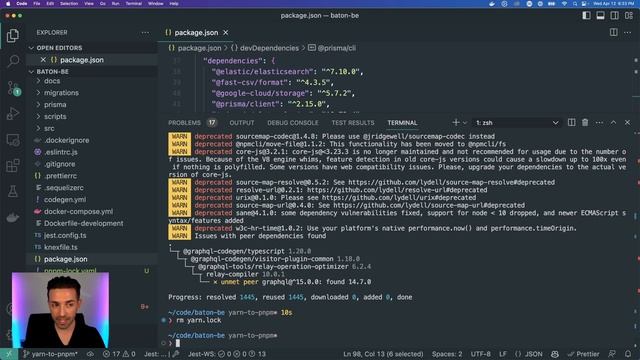The image size is (640, 360).
Task: Close package.json in Open Editors list
Action: tap(43, 60)
